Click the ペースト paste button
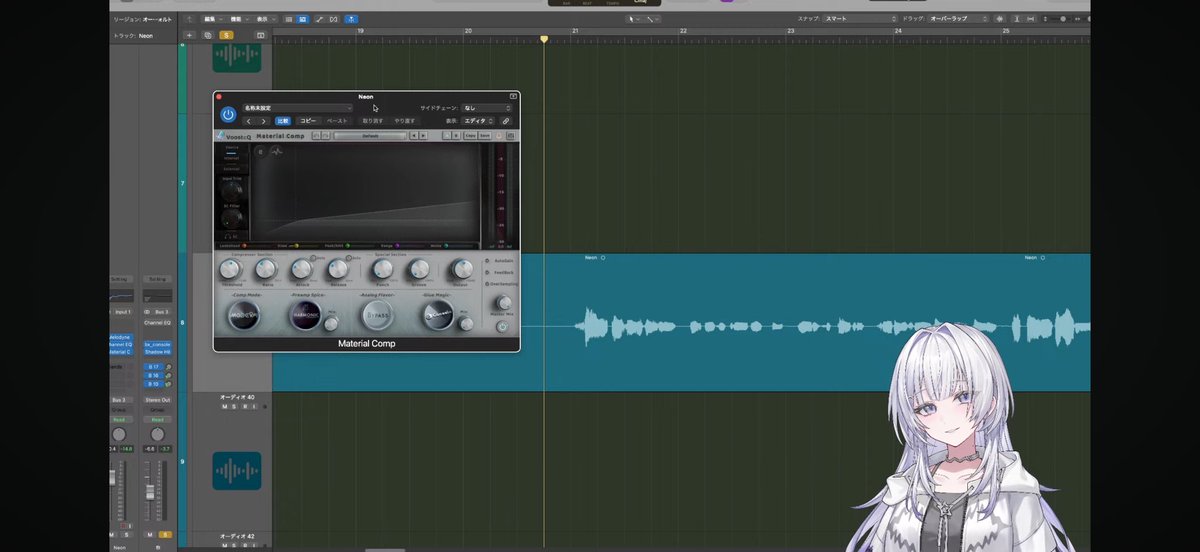The image size is (1200, 552). [338, 120]
